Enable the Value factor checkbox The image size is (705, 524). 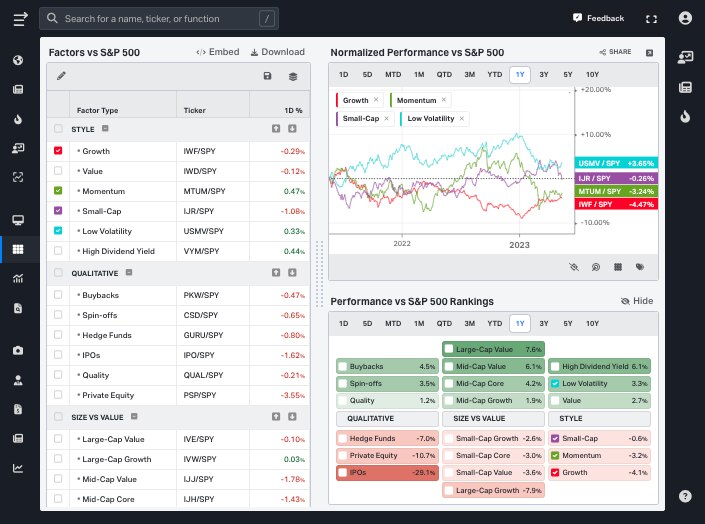point(58,171)
